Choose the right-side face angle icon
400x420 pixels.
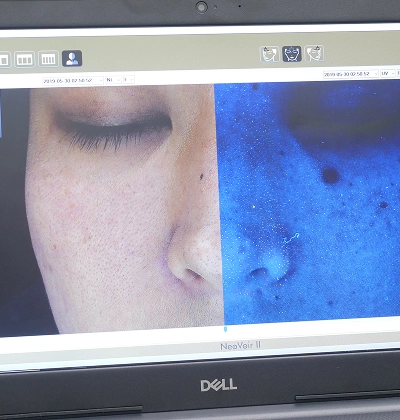coord(314,53)
